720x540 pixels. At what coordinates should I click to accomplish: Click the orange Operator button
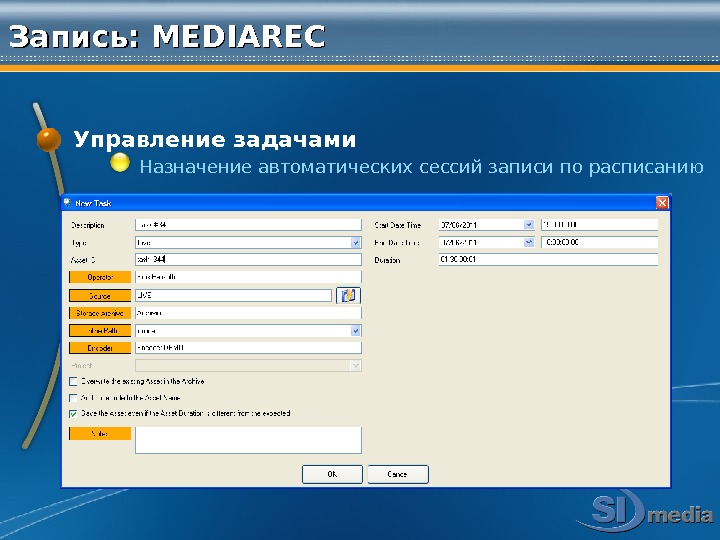tap(100, 277)
